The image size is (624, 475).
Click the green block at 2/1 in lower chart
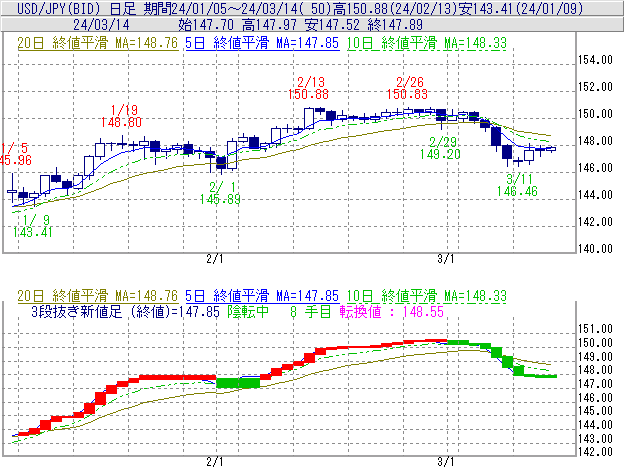[238, 383]
